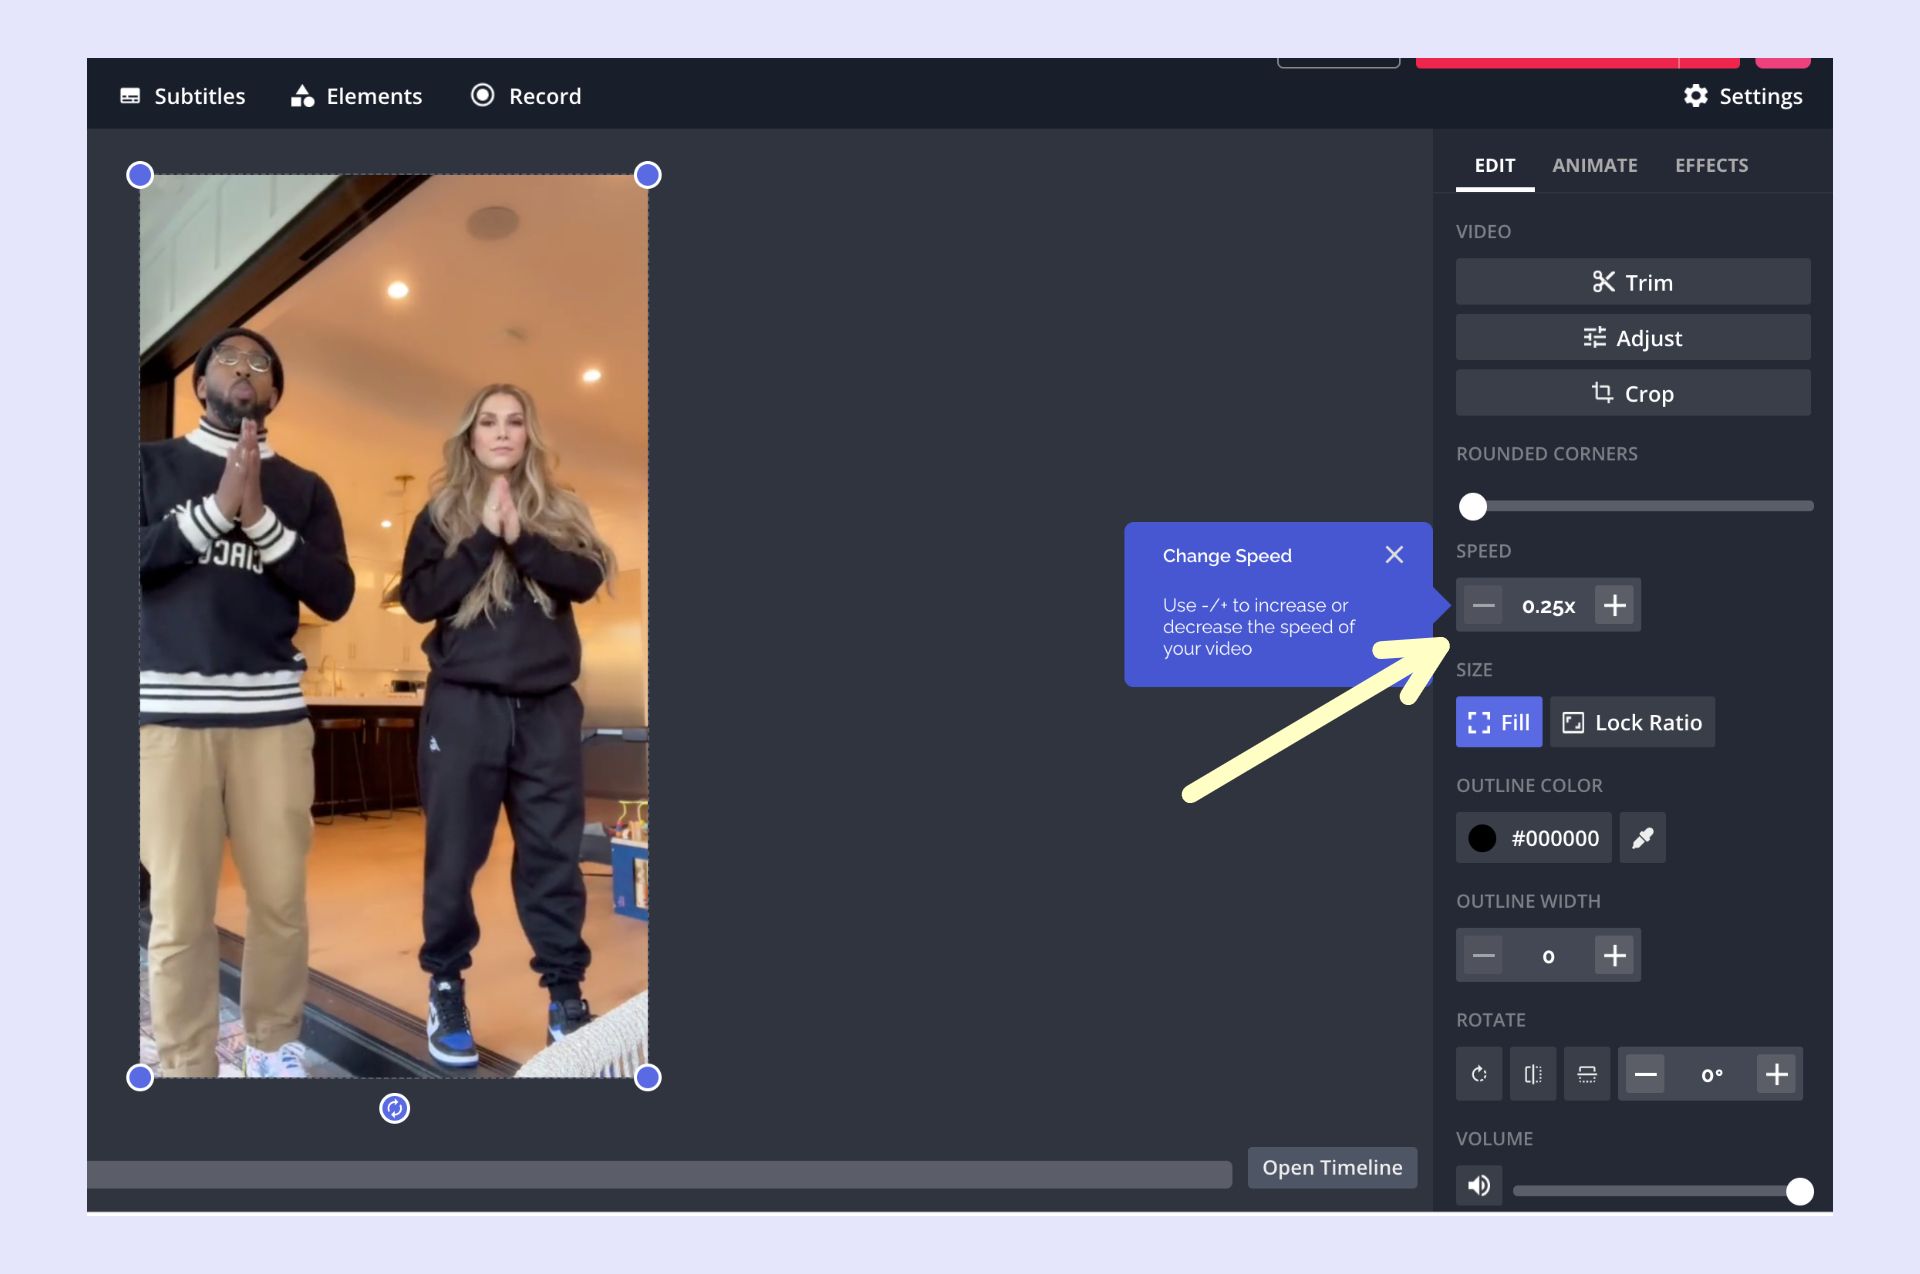1920x1274 pixels.
Task: Increase rotation degrees with plus
Action: point(1776,1074)
